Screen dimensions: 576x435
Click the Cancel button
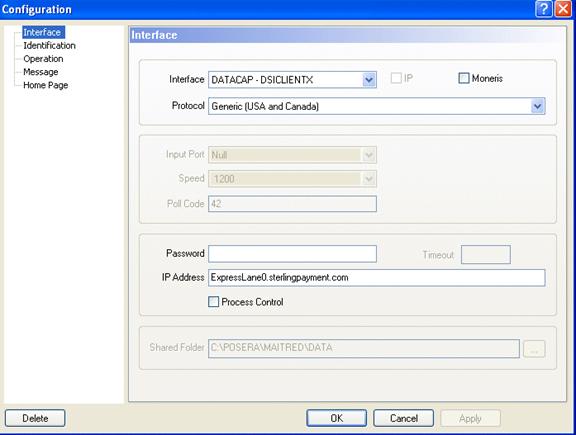403,418
